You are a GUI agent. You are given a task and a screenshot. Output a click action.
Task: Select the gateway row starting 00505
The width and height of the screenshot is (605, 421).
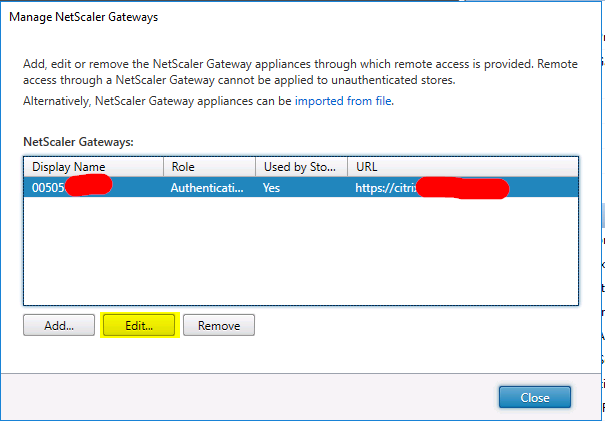pyautogui.click(x=301, y=188)
